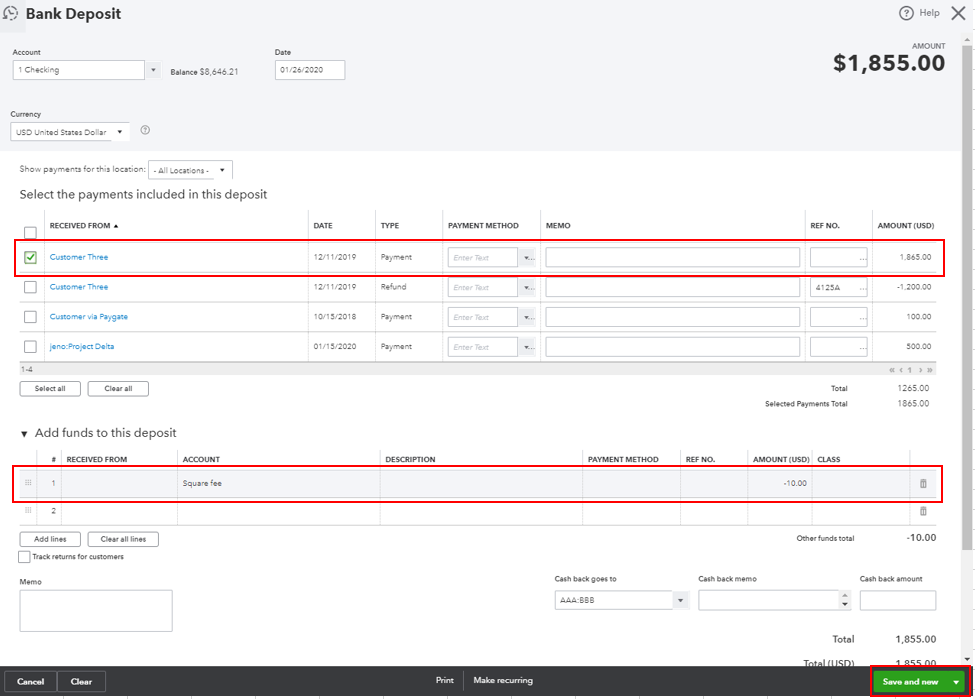Click the Cancel button
The height and width of the screenshot is (699, 975).
[30, 682]
